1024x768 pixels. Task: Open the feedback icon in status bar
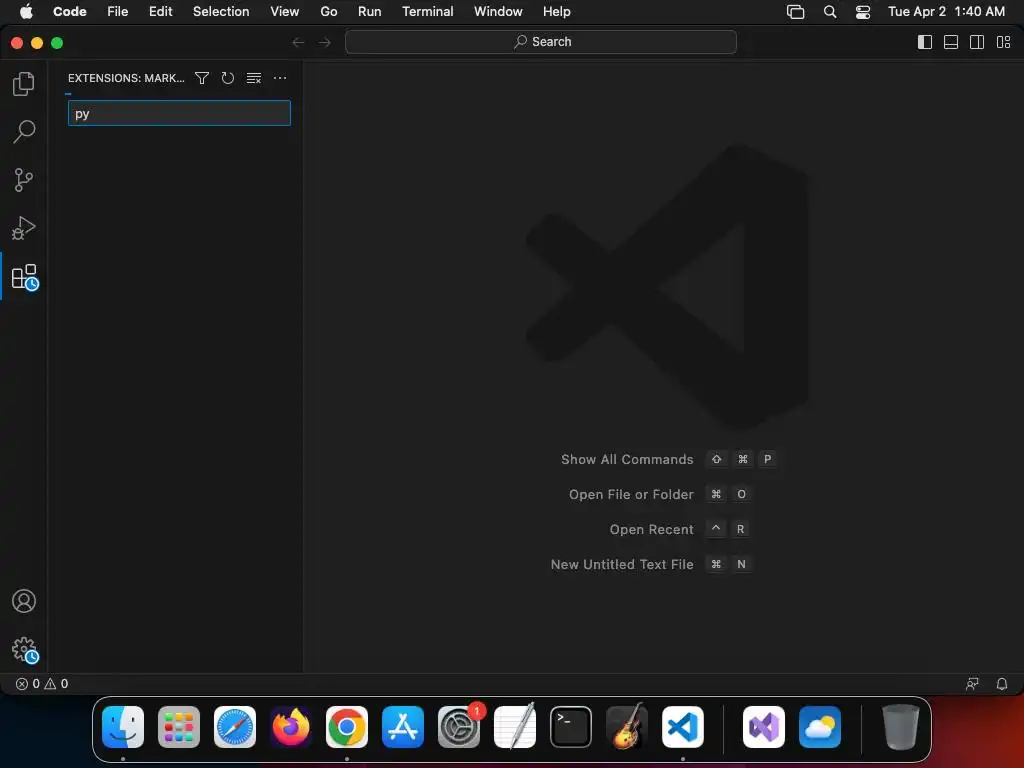pyautogui.click(x=972, y=684)
